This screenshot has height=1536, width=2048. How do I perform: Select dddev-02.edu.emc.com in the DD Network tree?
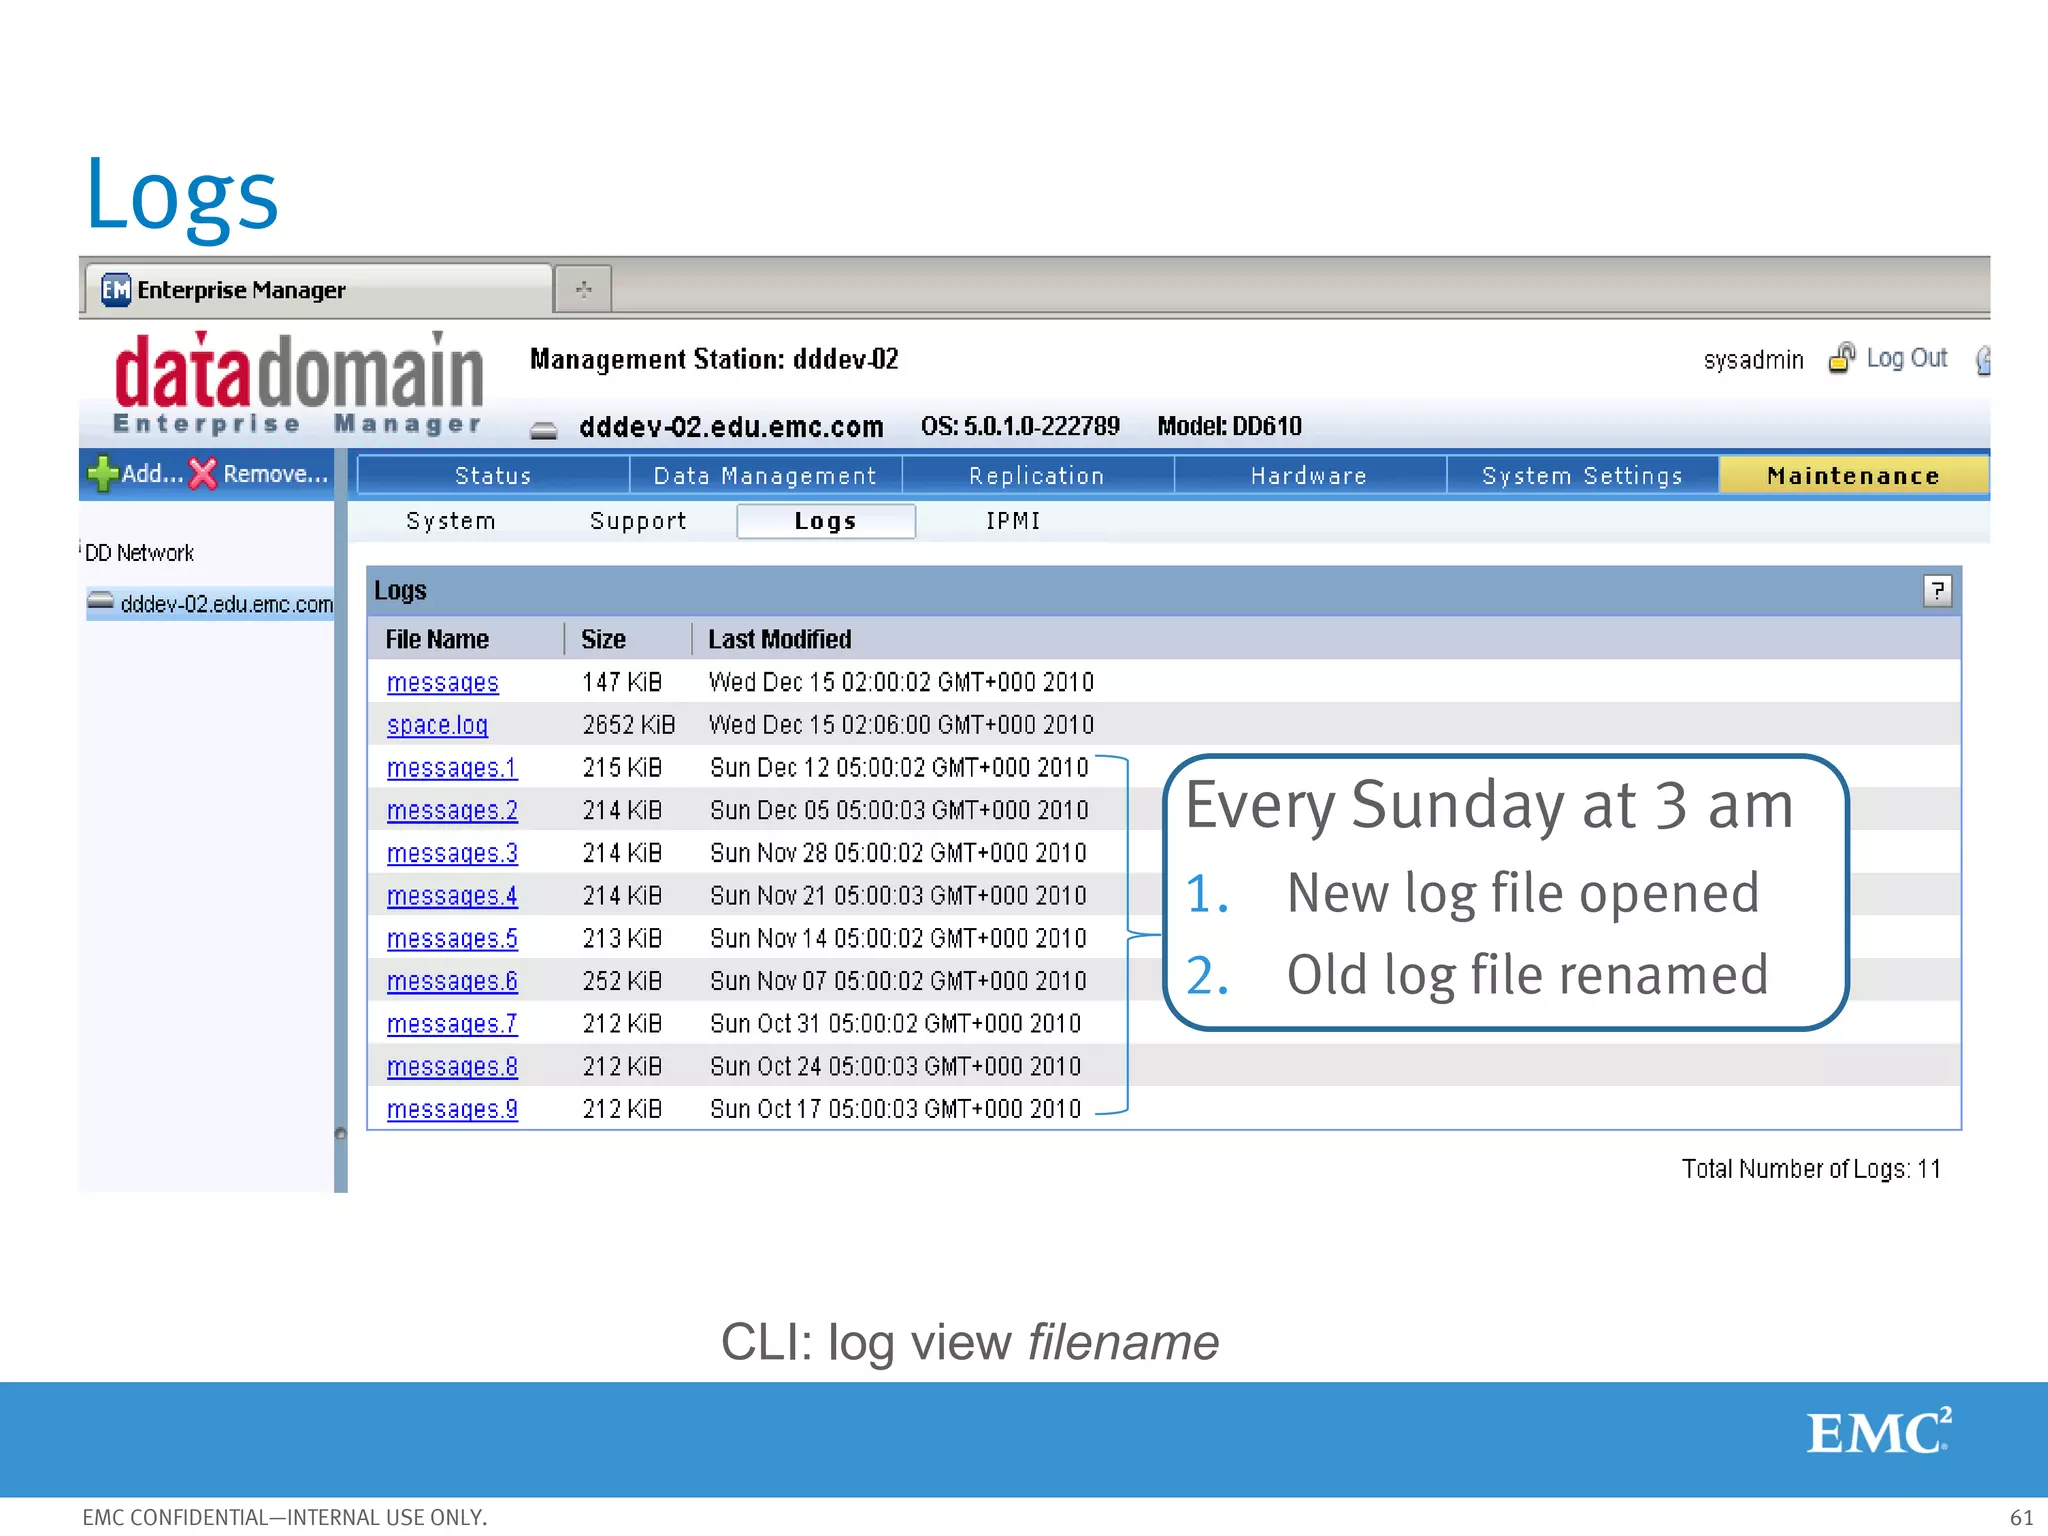[x=210, y=603]
